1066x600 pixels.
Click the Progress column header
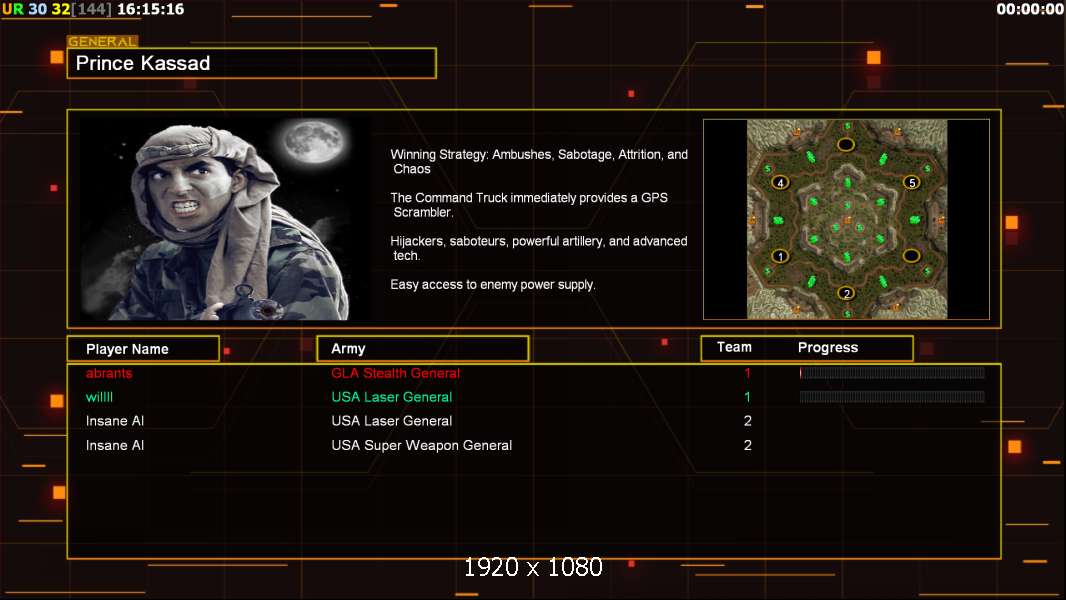[827, 347]
